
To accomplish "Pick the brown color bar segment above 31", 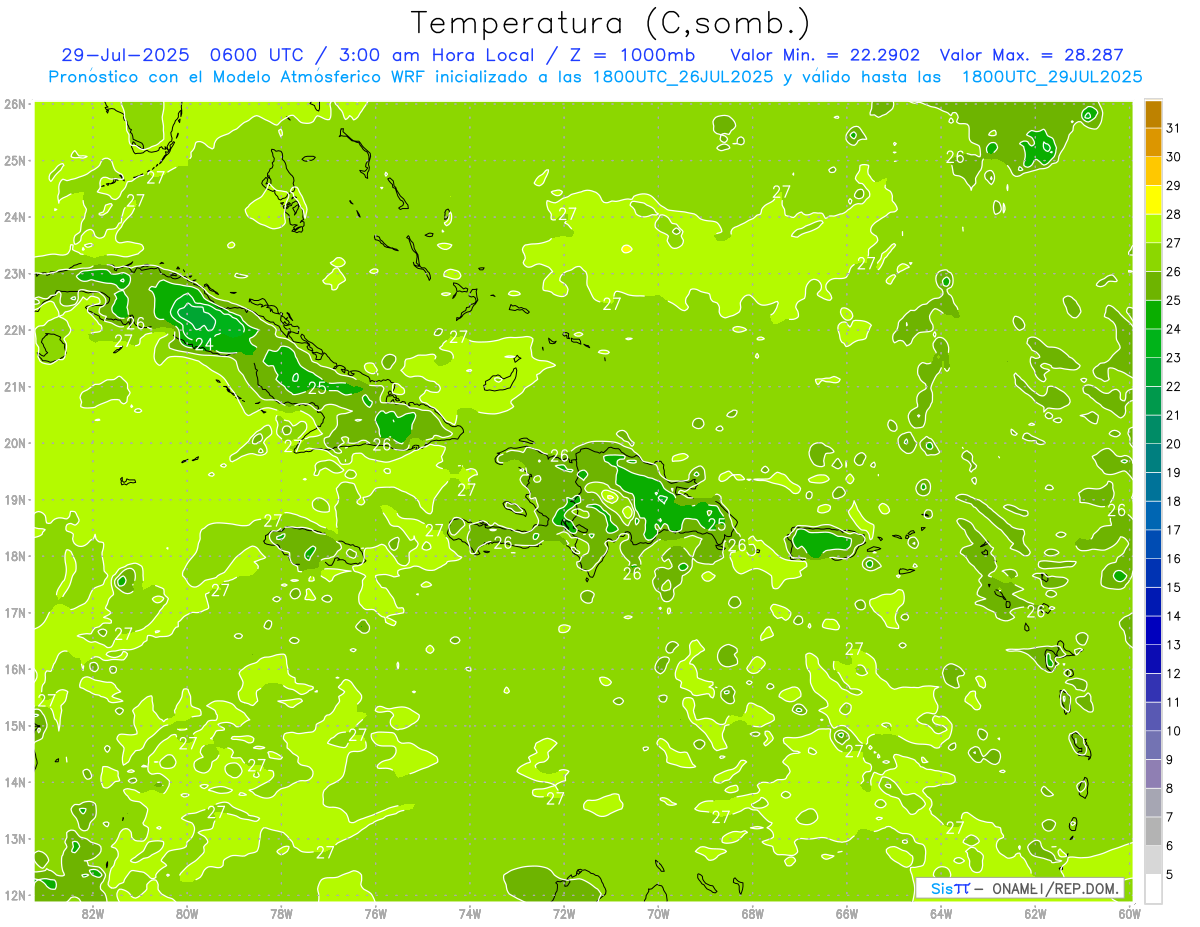I will pos(1153,115).
